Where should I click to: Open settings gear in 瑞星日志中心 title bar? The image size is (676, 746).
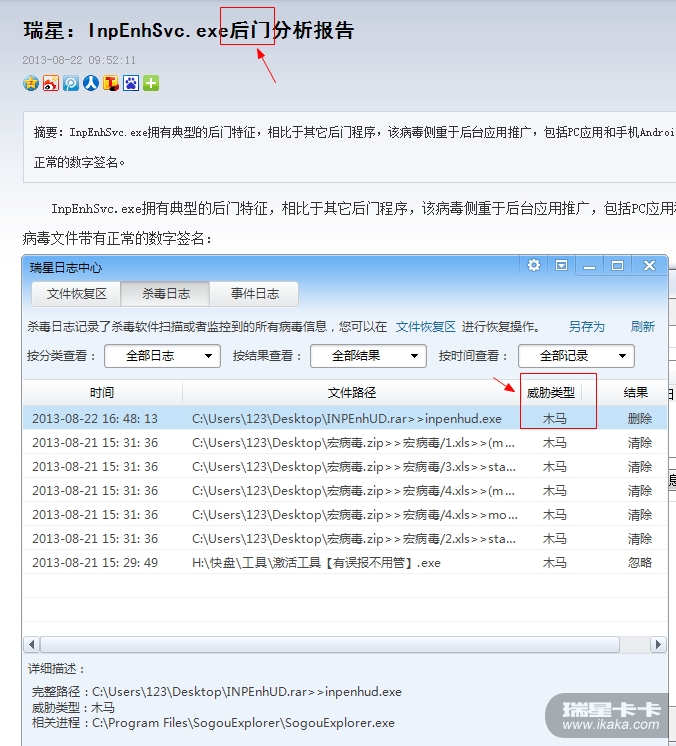(x=534, y=265)
